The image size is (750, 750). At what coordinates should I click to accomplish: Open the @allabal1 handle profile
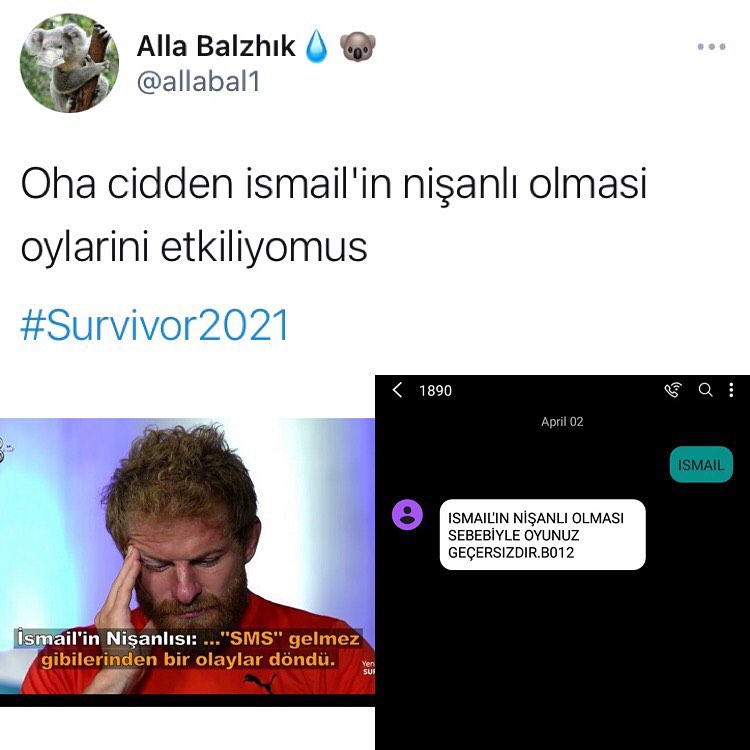[x=199, y=82]
